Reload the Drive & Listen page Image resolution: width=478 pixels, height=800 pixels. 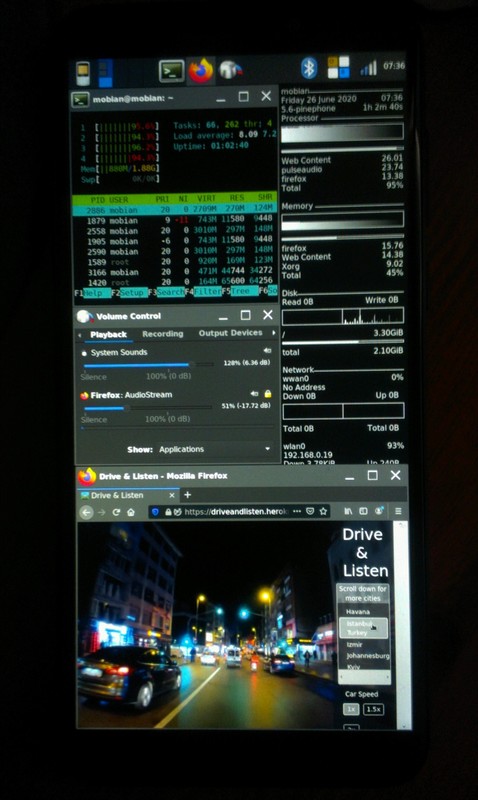[116, 512]
